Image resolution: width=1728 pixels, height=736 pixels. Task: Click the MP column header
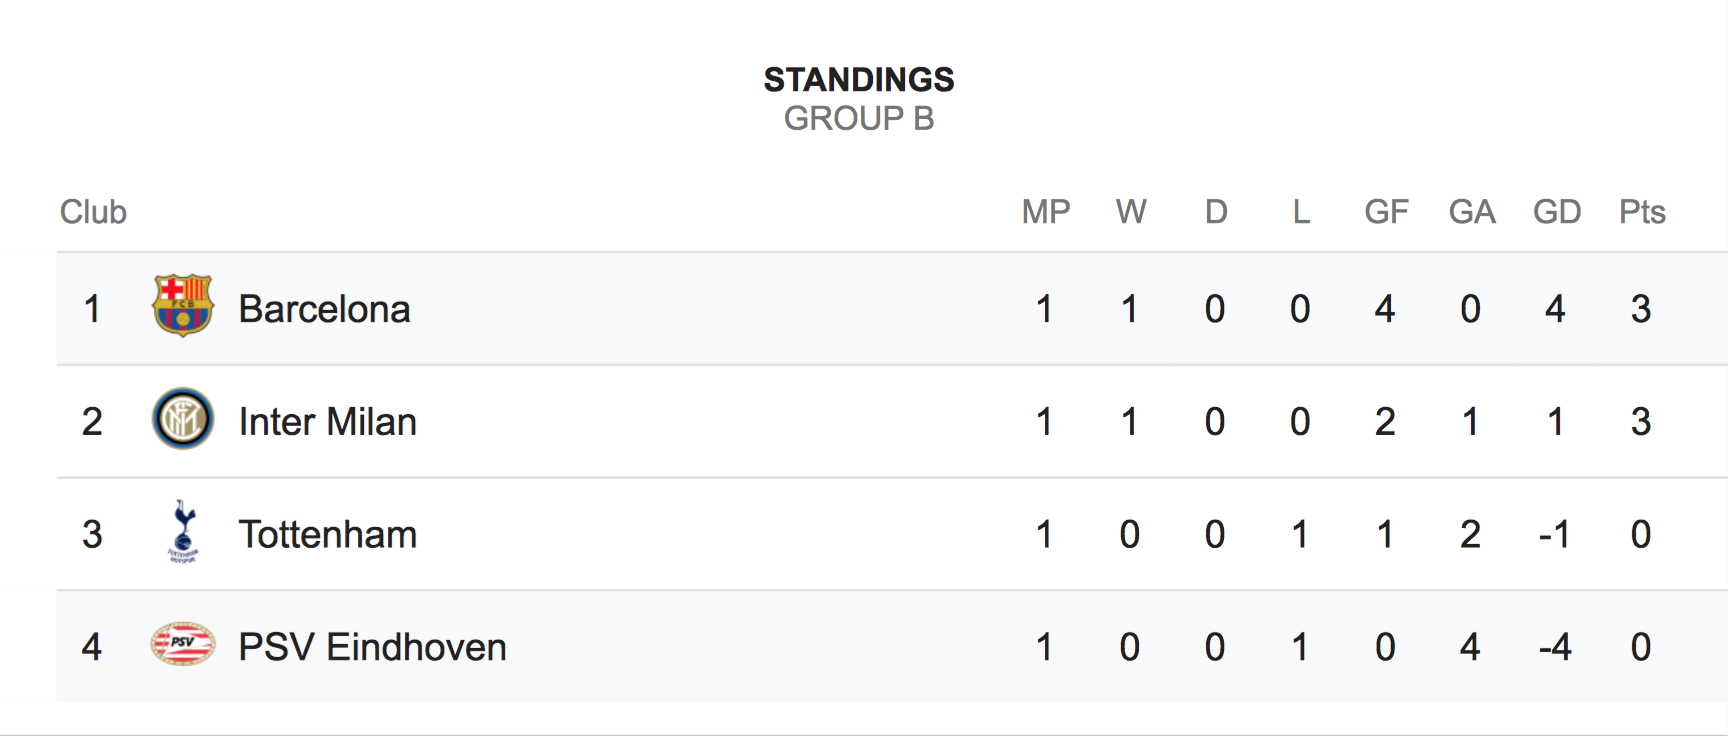(x=1045, y=212)
